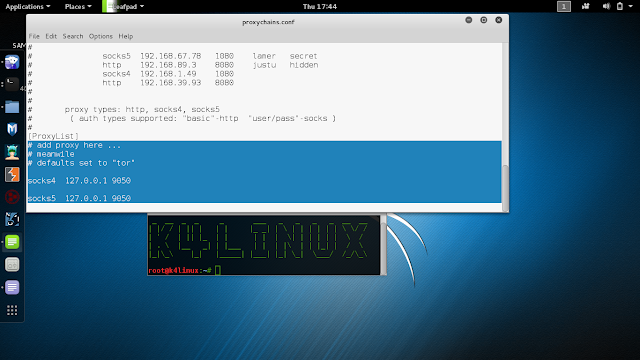
Task: Click the Leafpad vertical scrollbar thumb
Action: click(505, 188)
